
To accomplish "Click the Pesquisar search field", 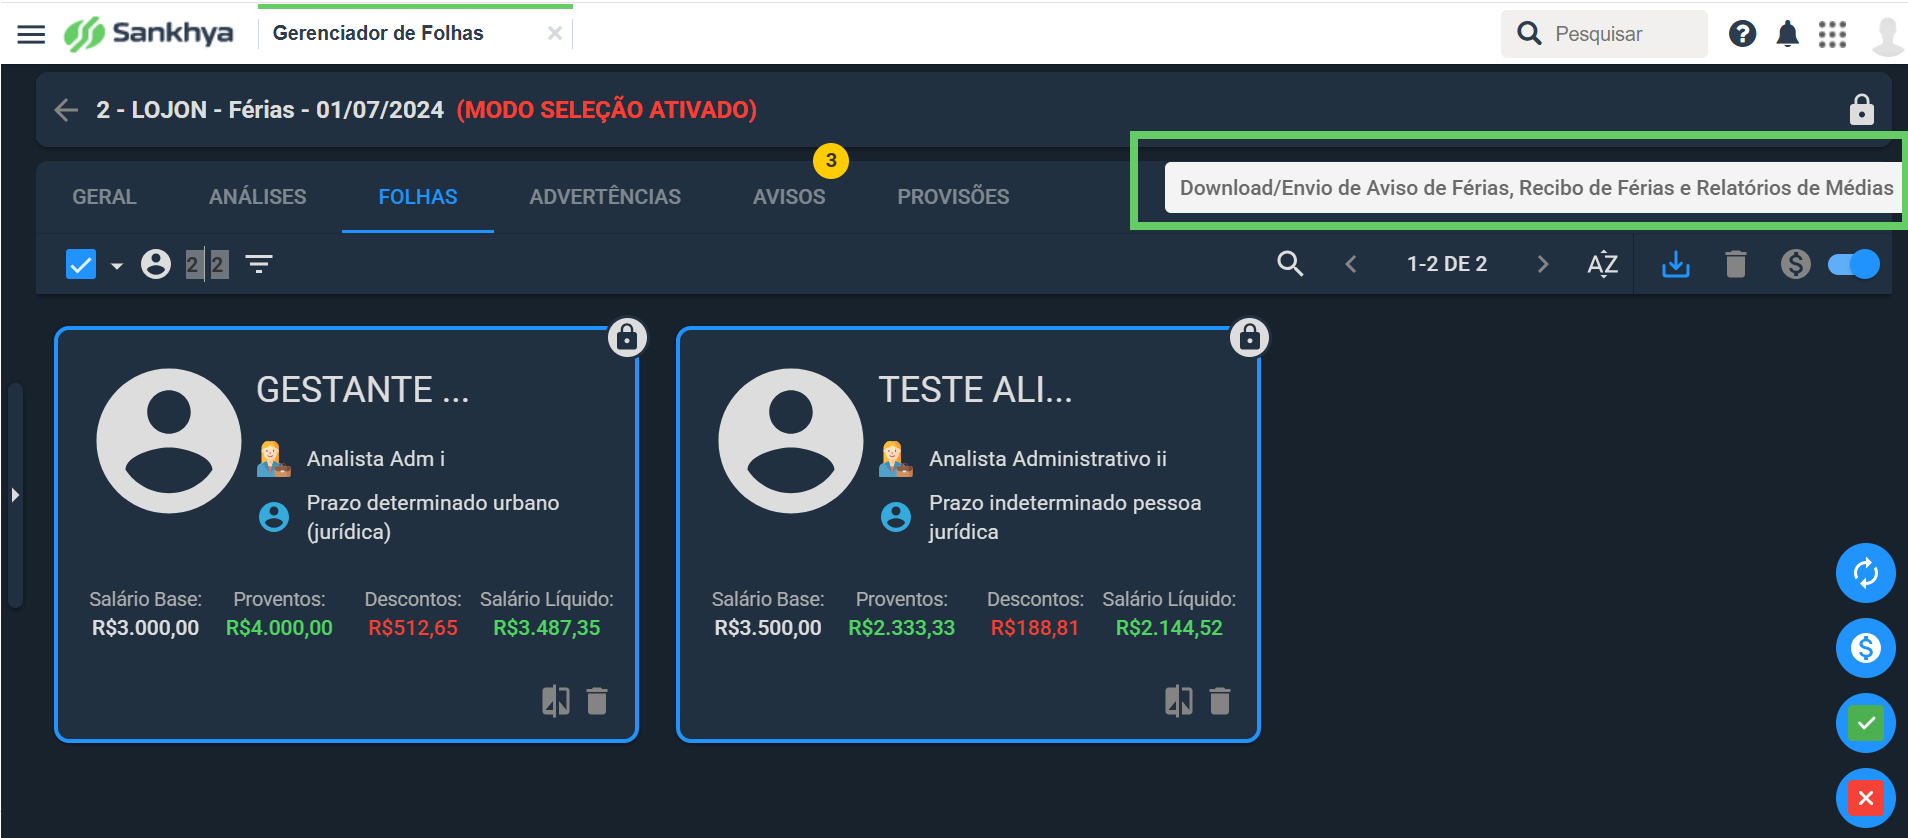I will [x=1604, y=34].
